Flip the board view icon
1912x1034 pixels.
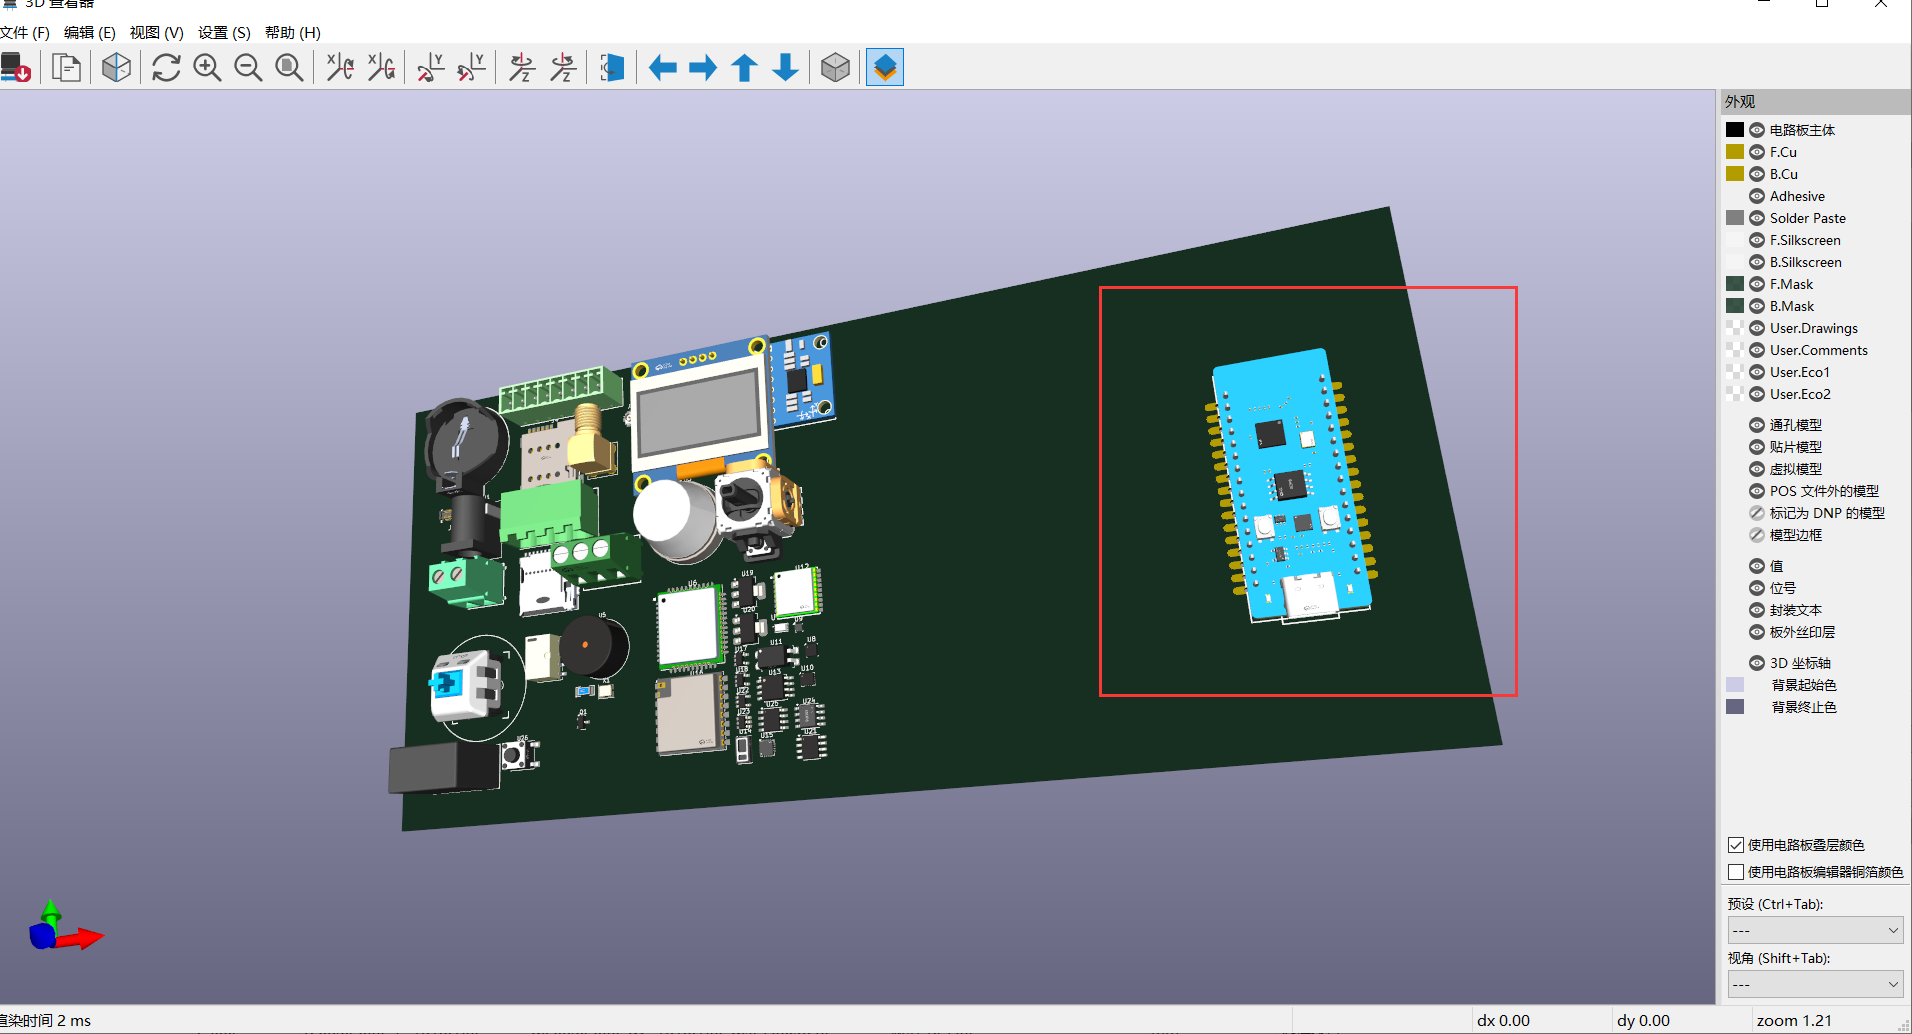pyautogui.click(x=612, y=68)
